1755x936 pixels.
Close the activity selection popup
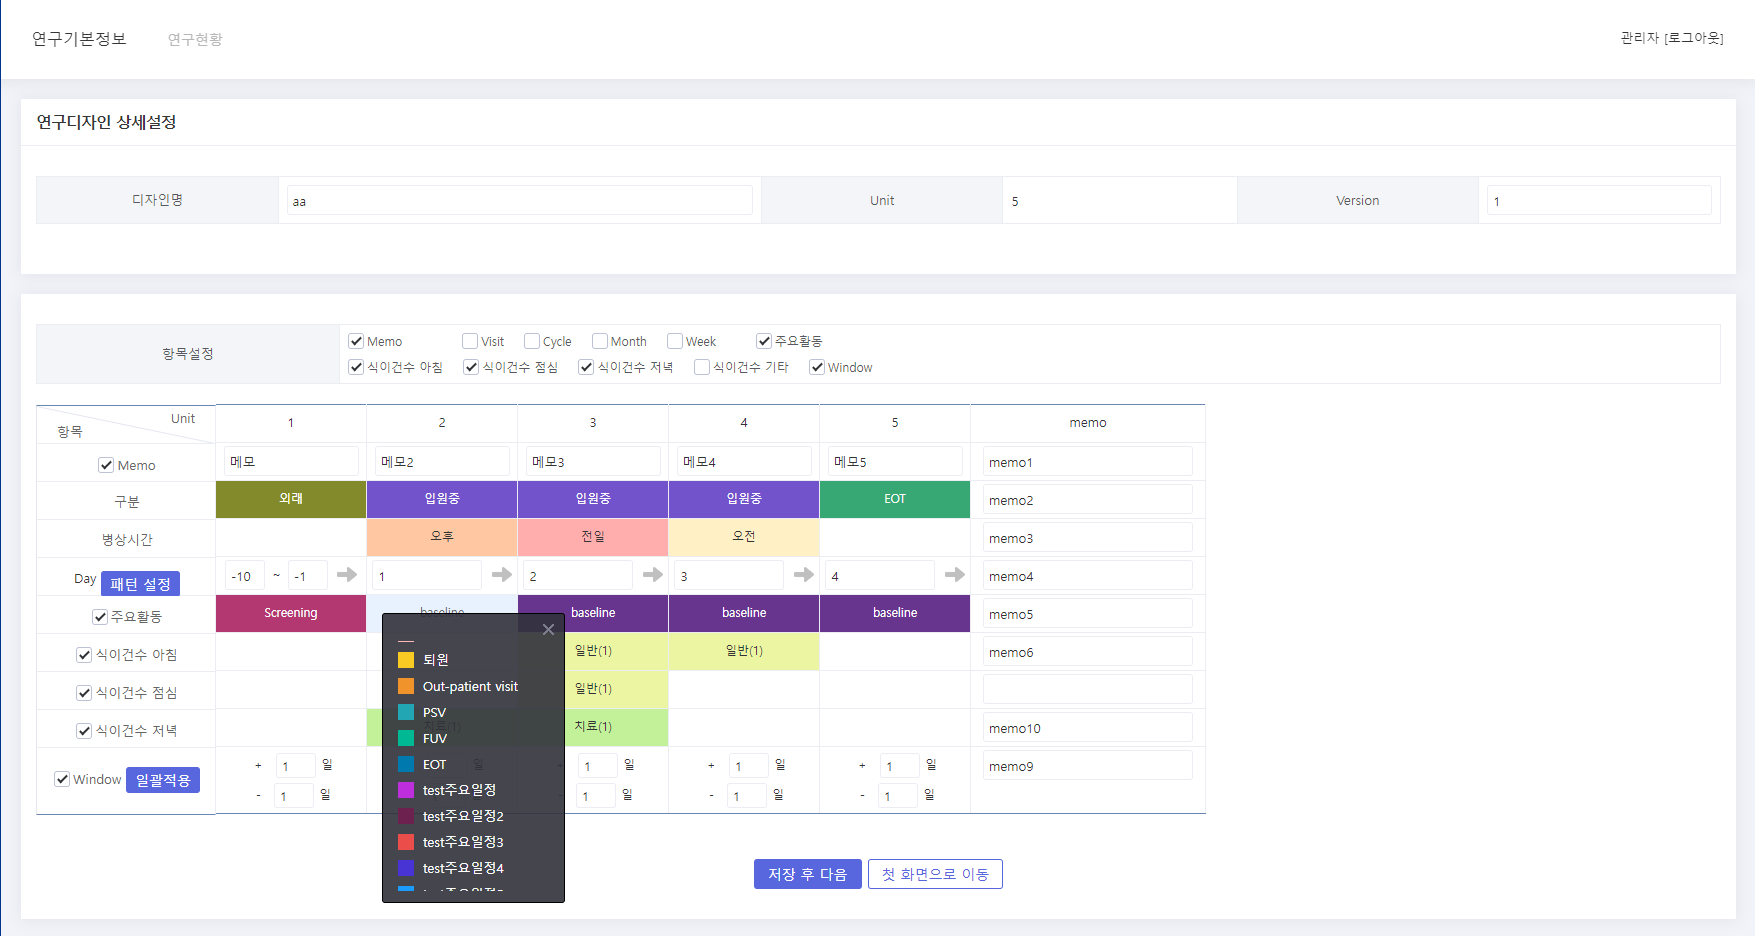click(548, 629)
